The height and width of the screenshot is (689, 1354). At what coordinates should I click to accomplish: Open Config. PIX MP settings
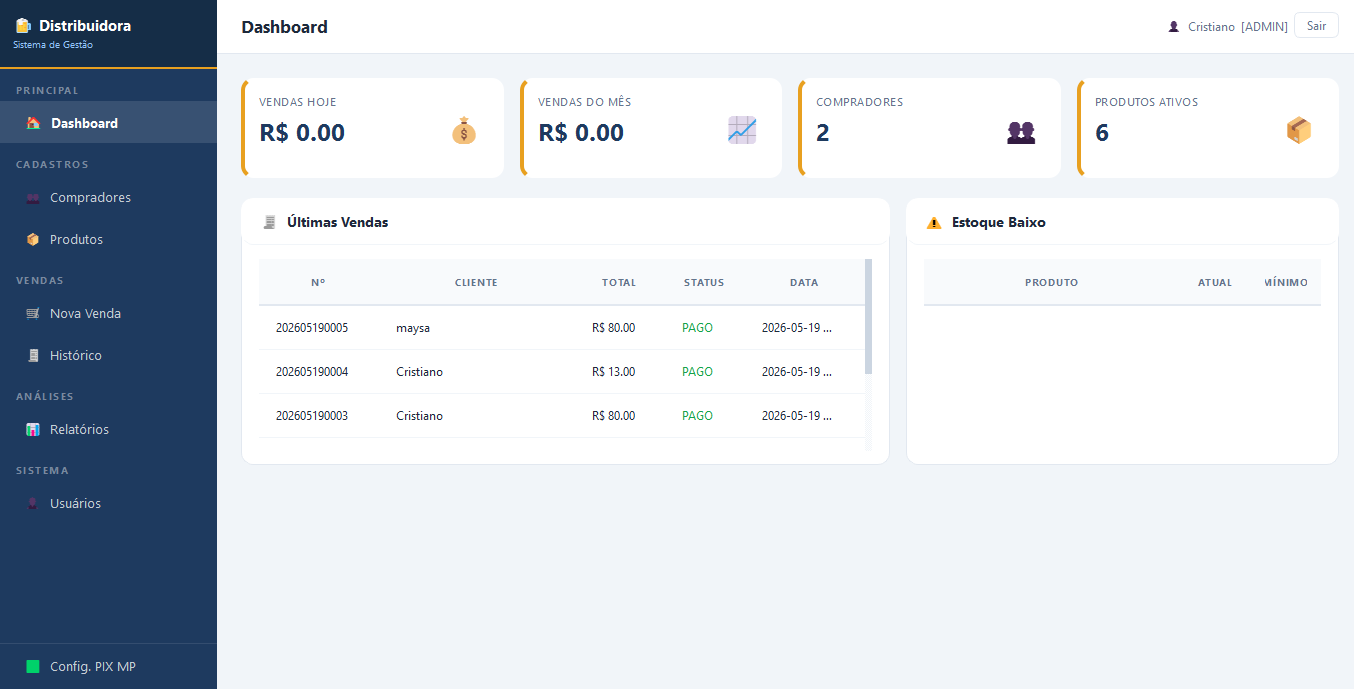108,667
